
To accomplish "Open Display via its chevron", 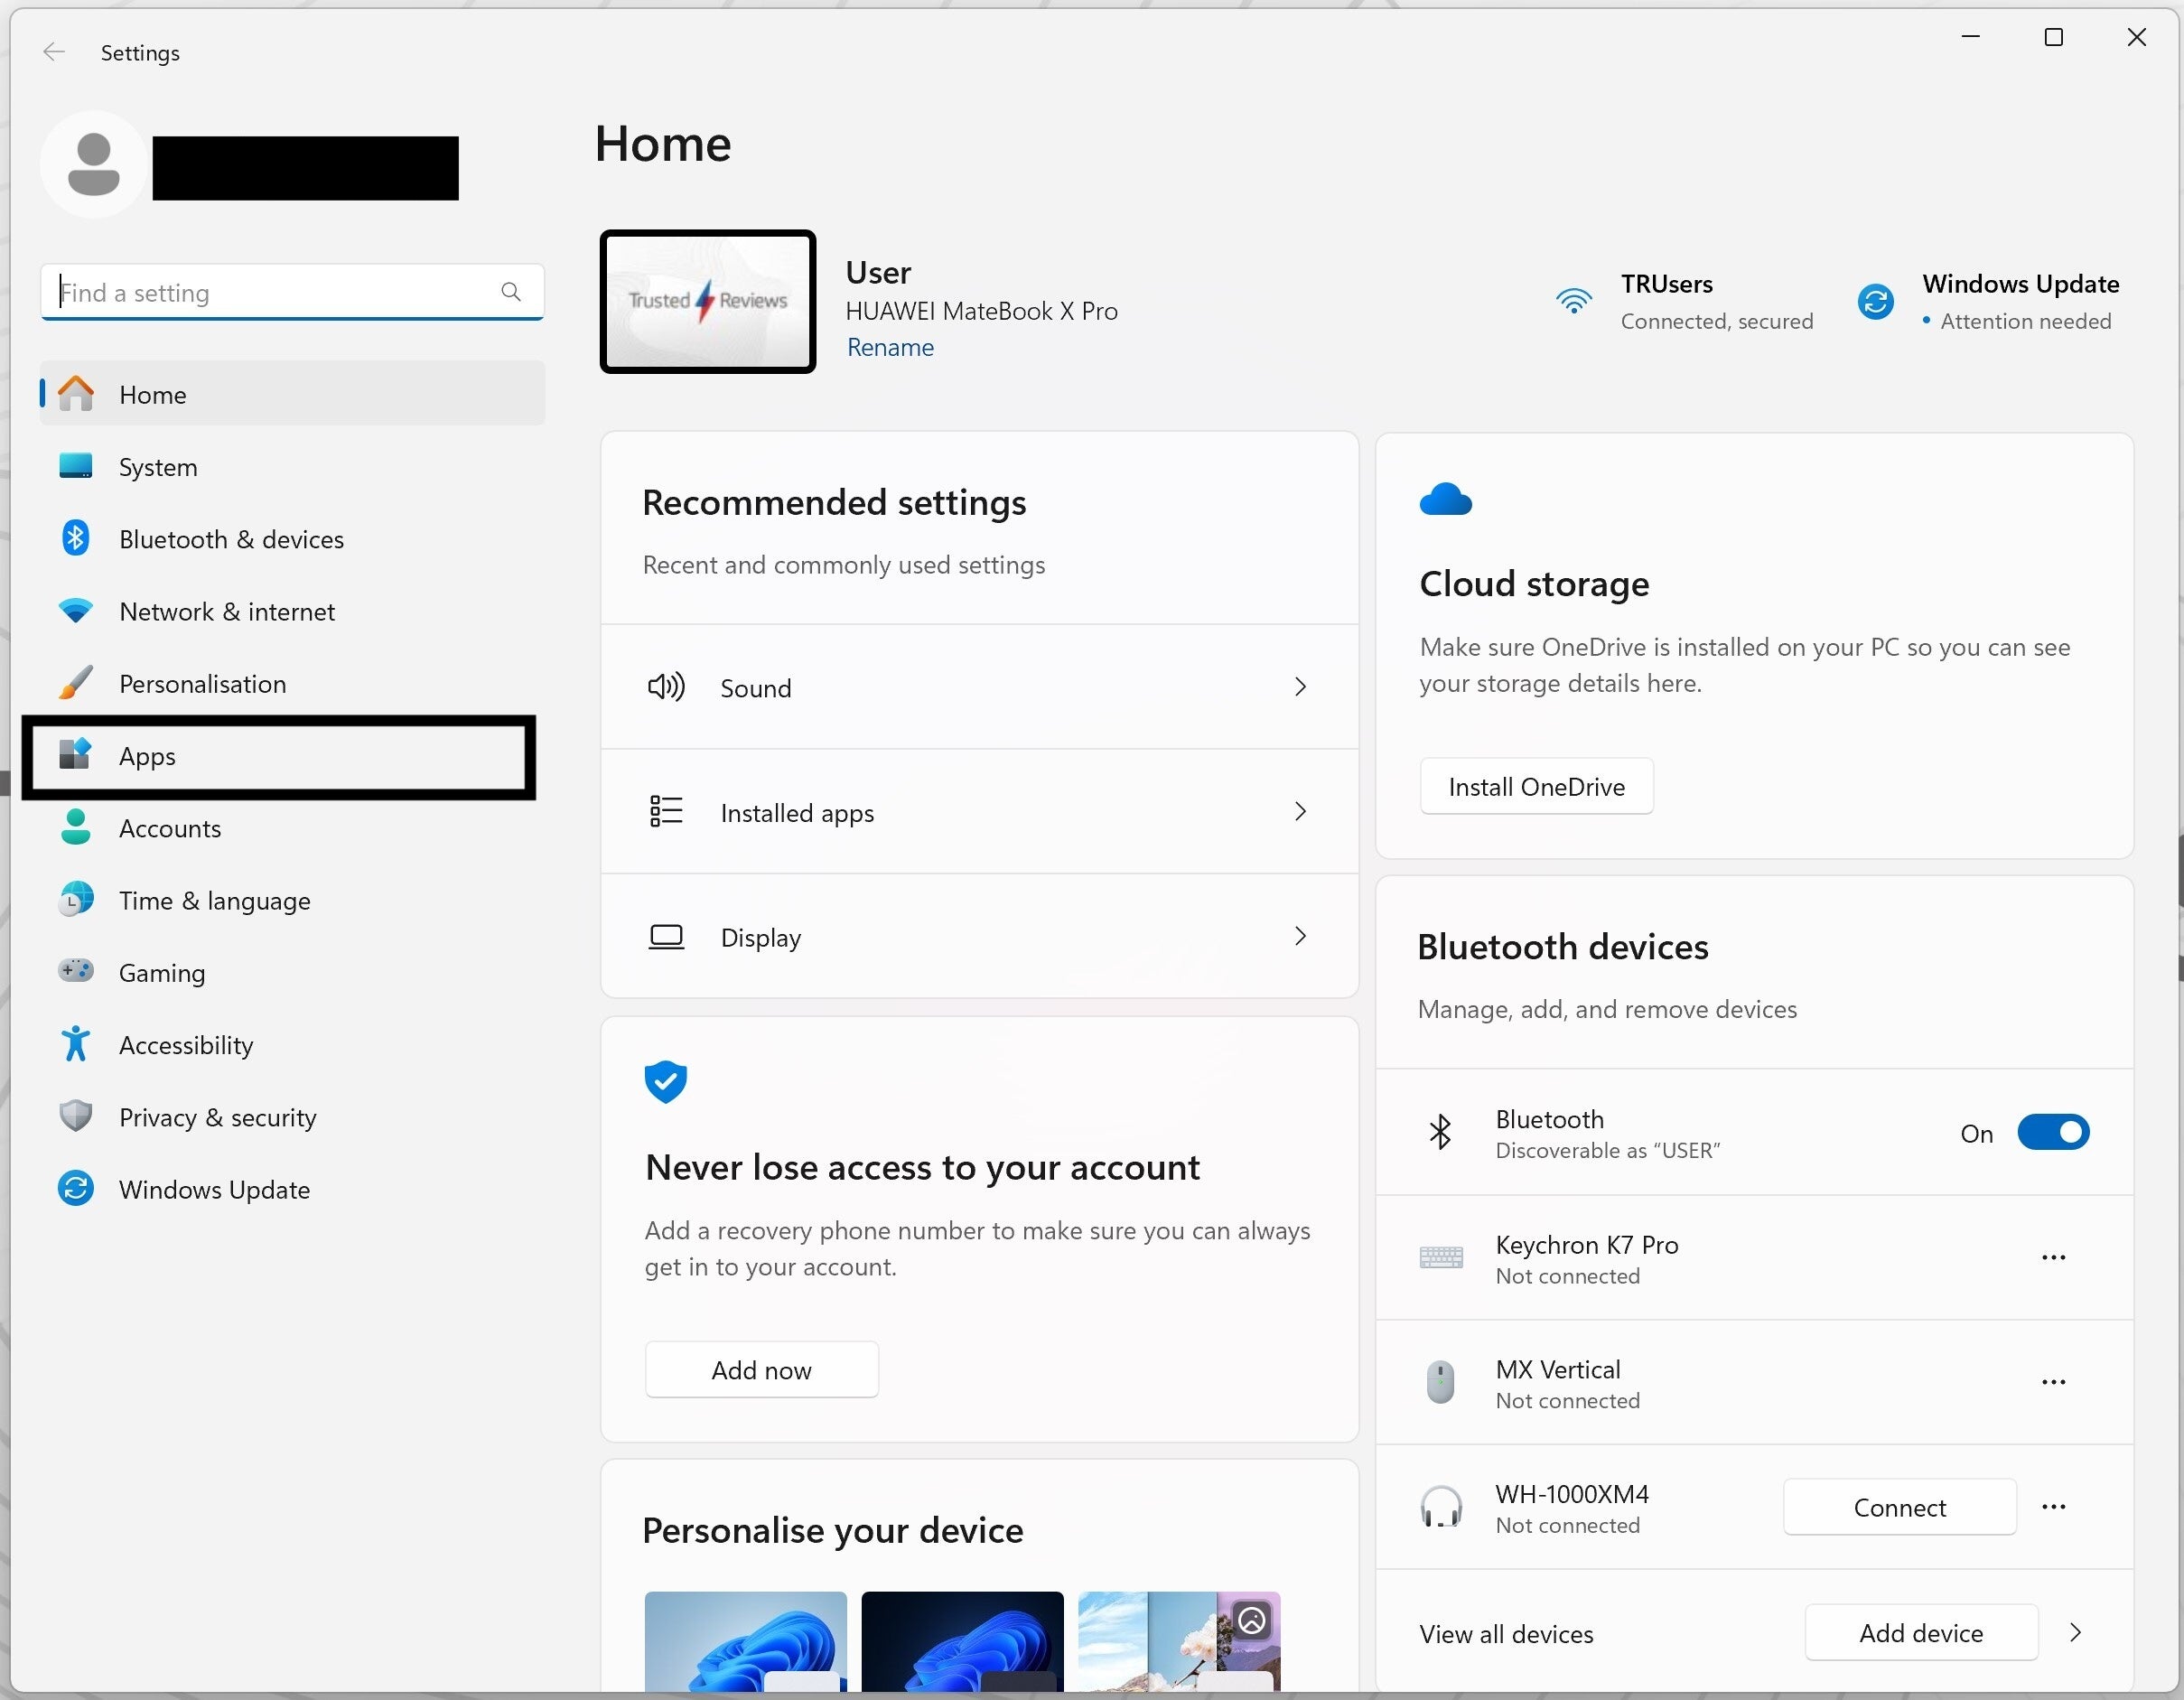I will coord(1300,937).
